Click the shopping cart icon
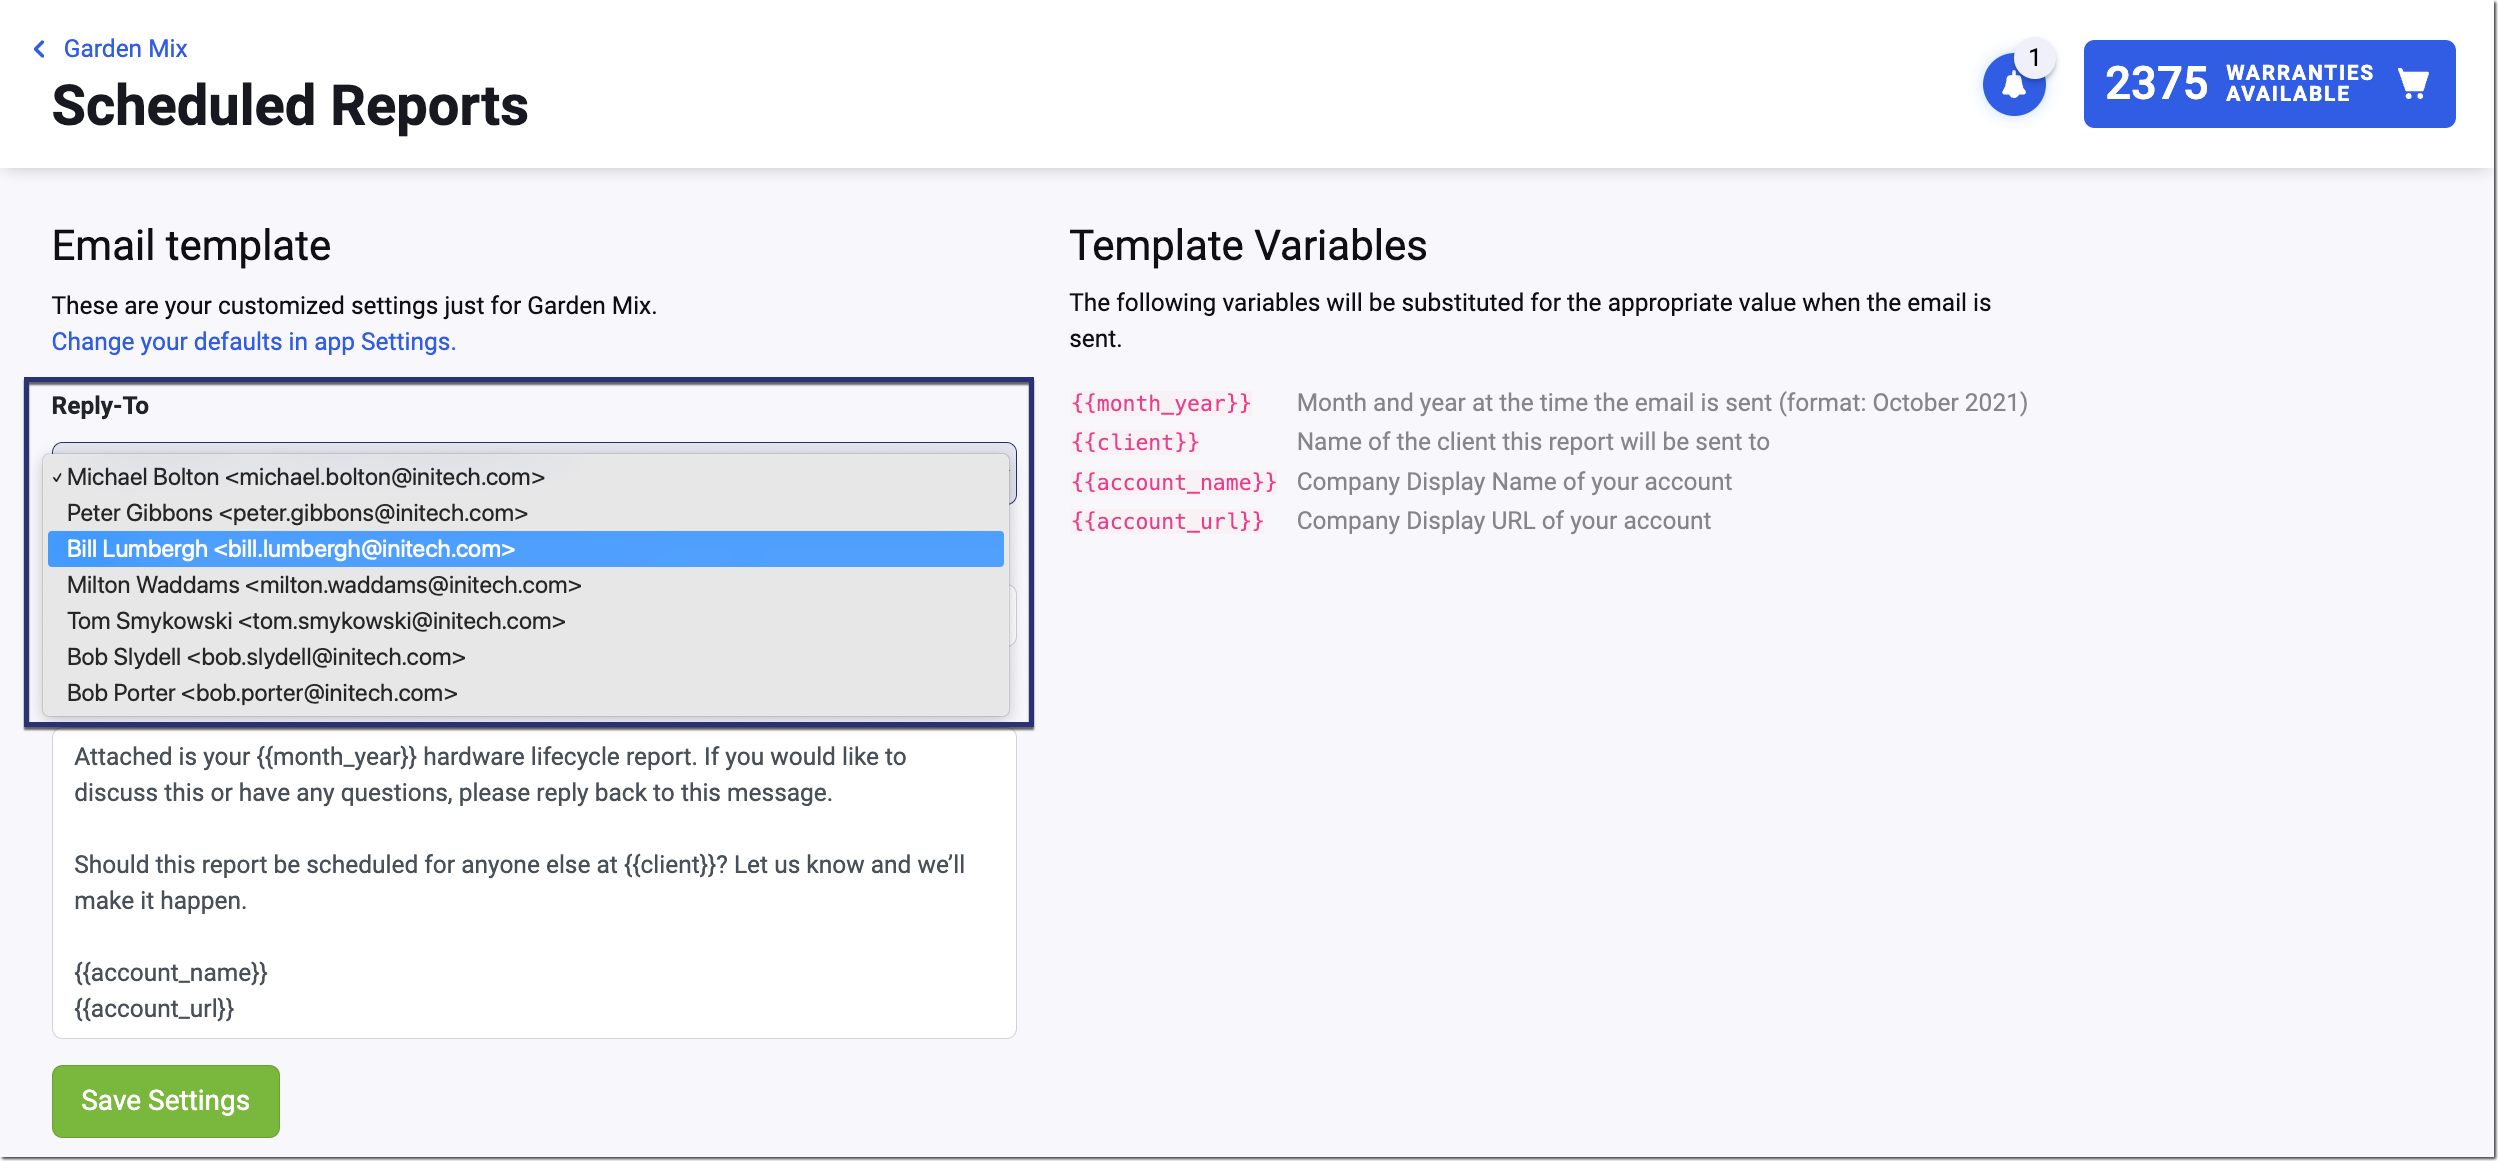The height and width of the screenshot is (1161, 2498). coord(2414,84)
